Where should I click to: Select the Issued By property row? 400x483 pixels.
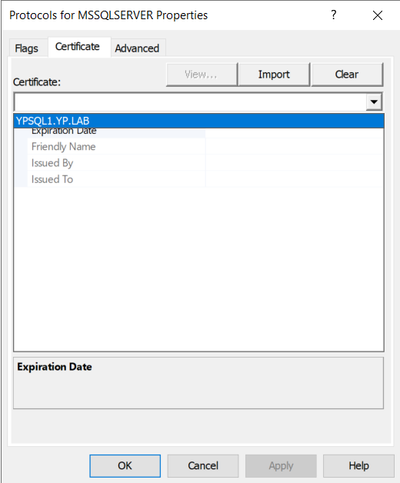click(199, 163)
